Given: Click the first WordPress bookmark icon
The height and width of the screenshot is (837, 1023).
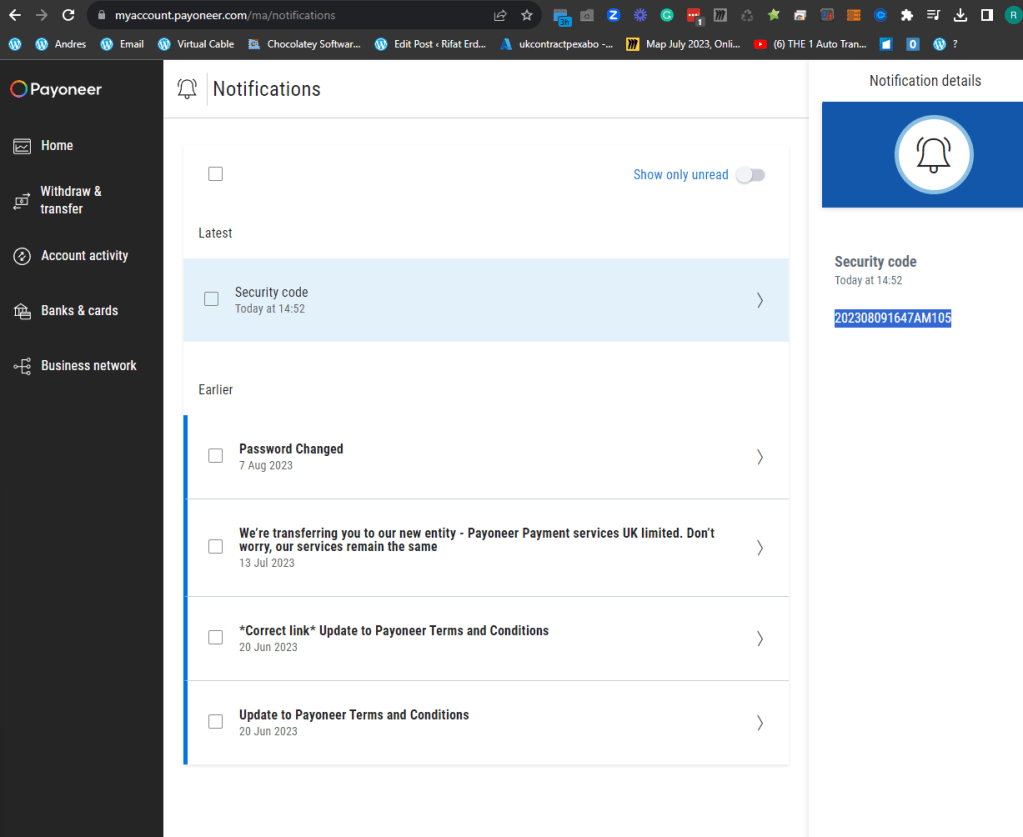Looking at the screenshot, I should pos(15,44).
